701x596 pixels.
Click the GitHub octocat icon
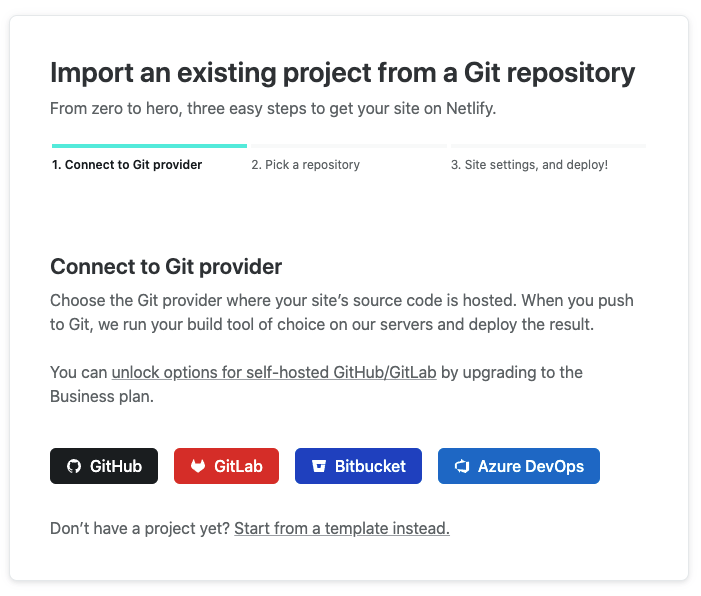coord(73,466)
